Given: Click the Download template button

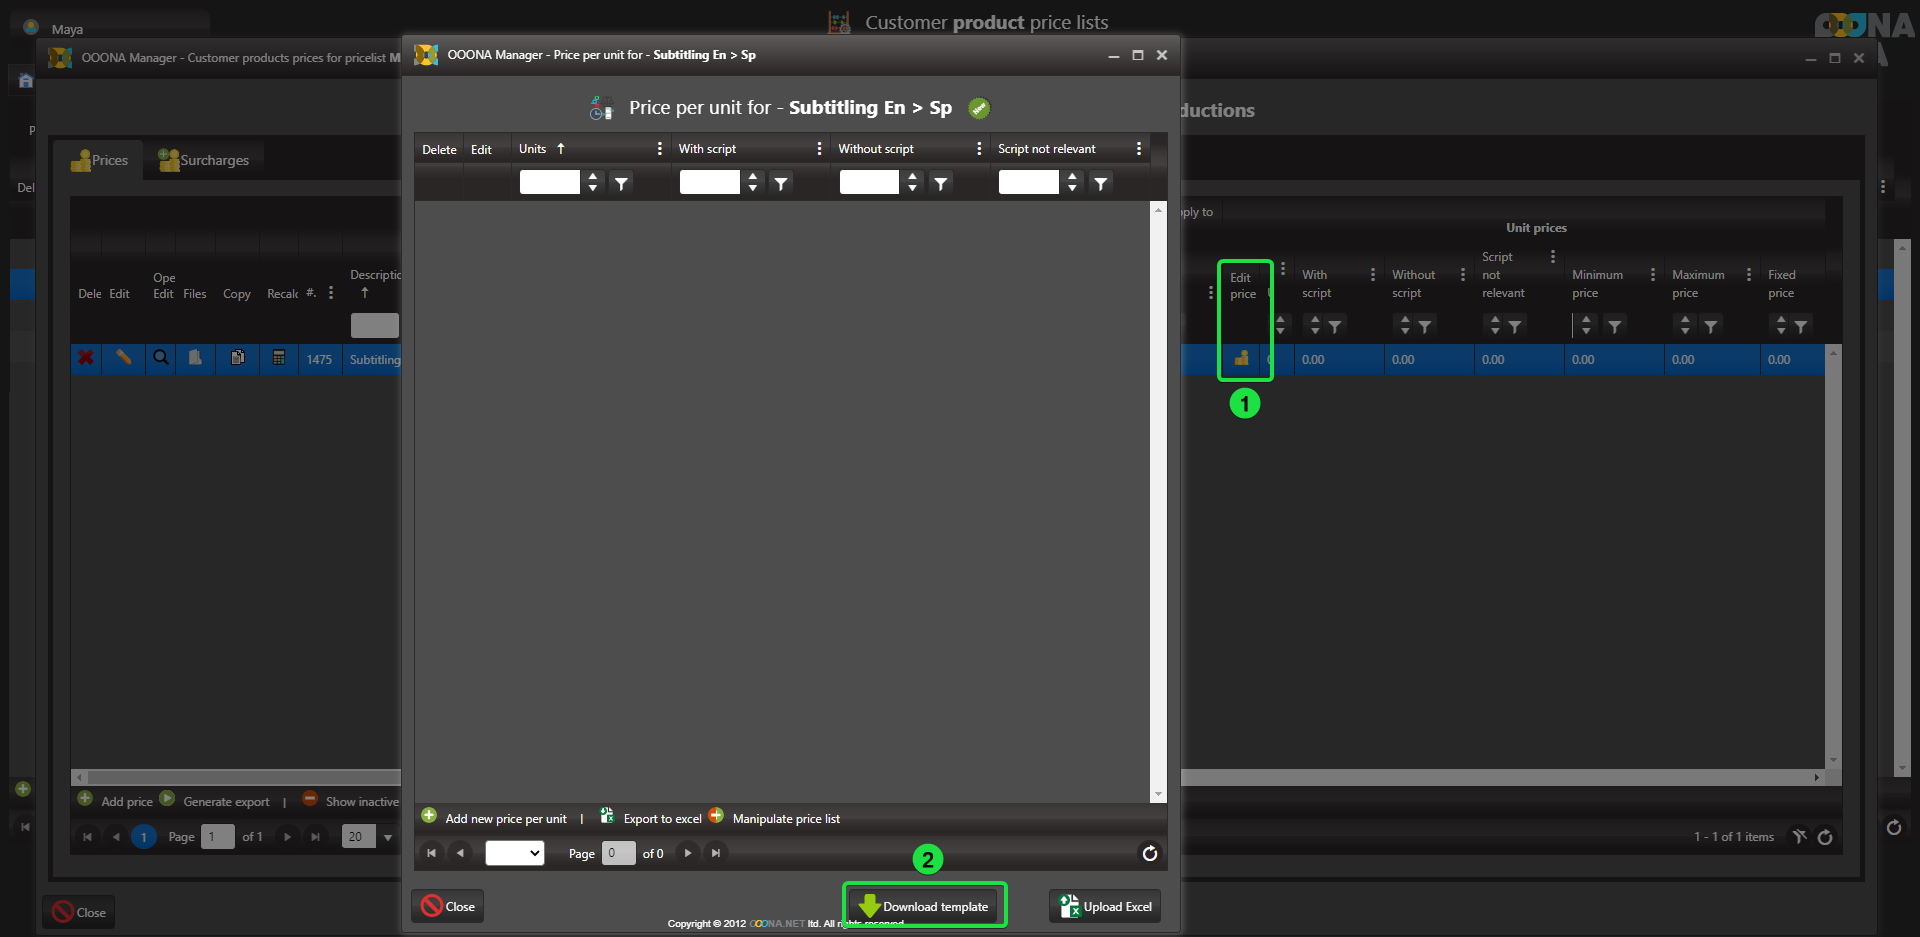Looking at the screenshot, I should pos(924,906).
